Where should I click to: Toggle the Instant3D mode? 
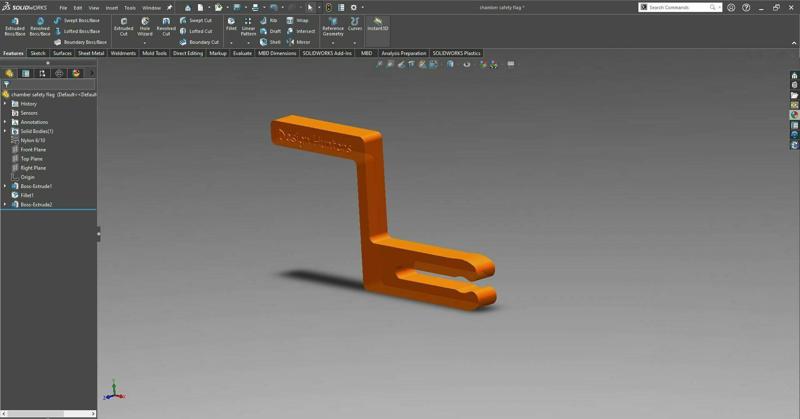coord(377,23)
